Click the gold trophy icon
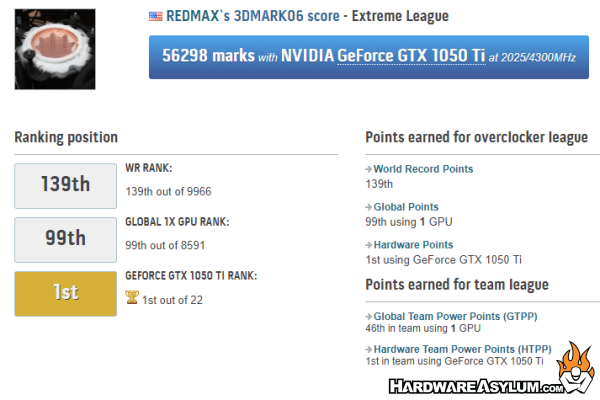Screen dimensions: 600x400 132,297
